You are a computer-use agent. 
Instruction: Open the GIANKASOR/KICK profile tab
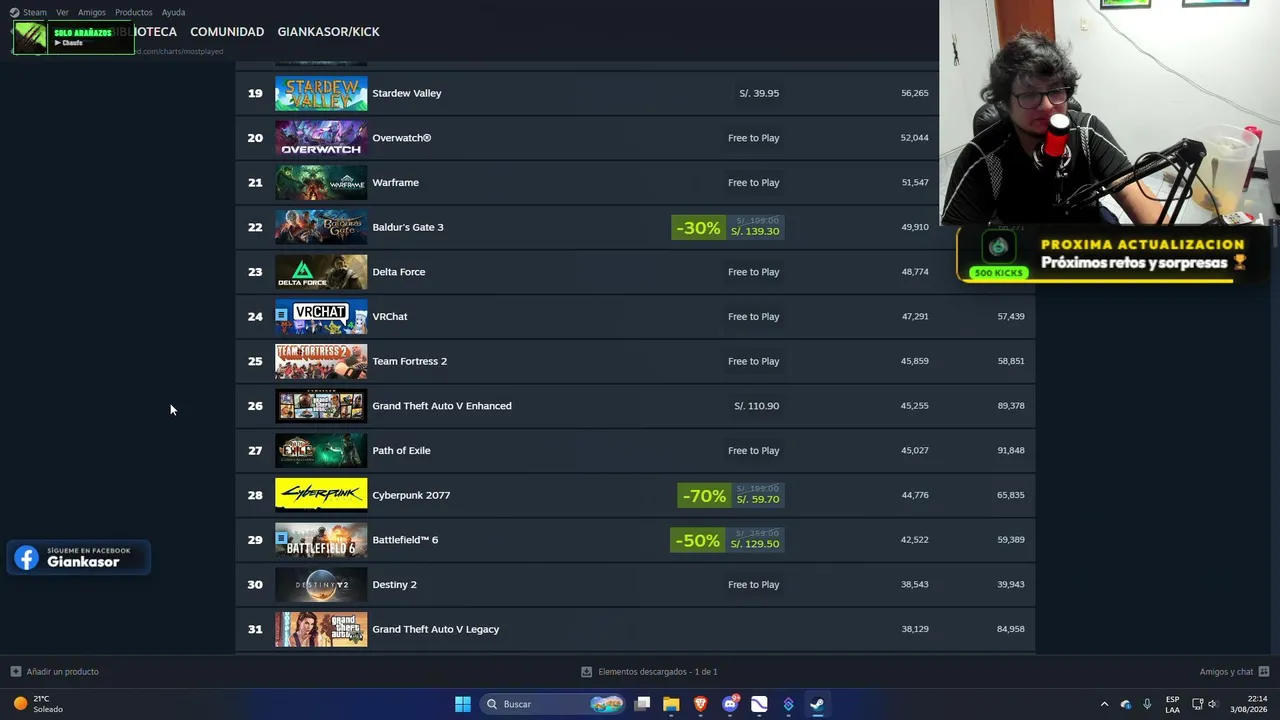[x=328, y=32]
